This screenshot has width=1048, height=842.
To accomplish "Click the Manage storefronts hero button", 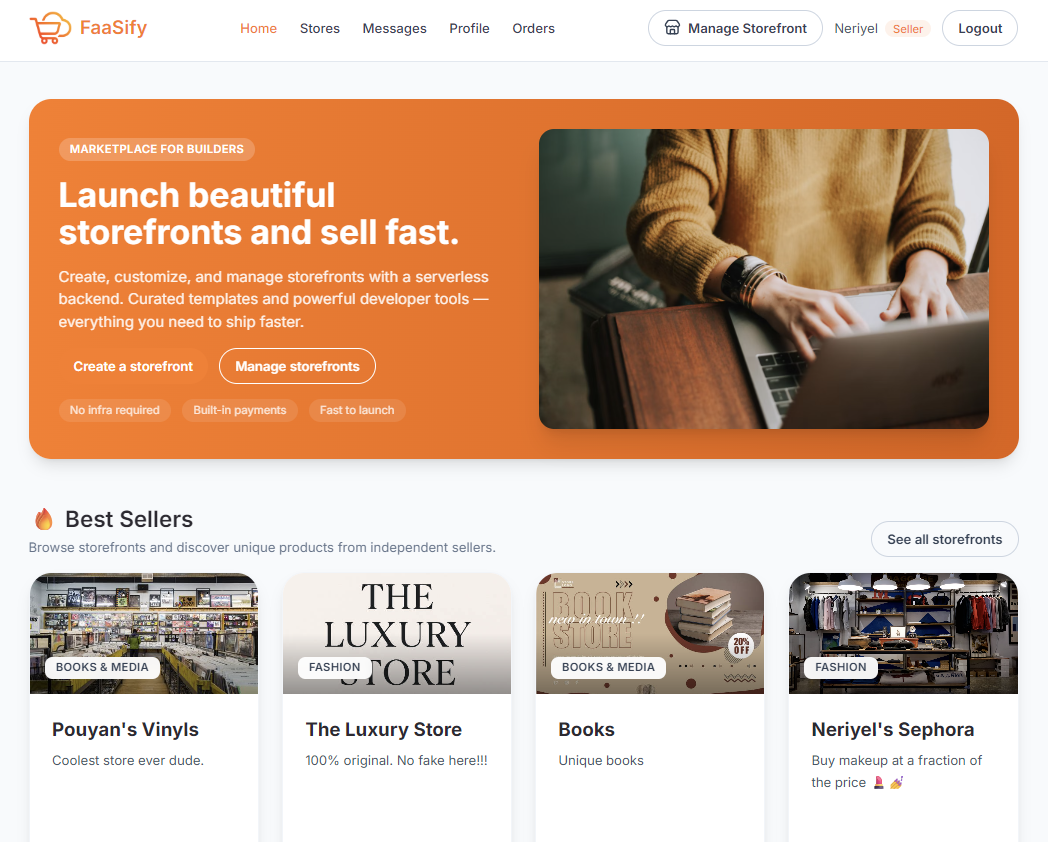I will point(297,366).
